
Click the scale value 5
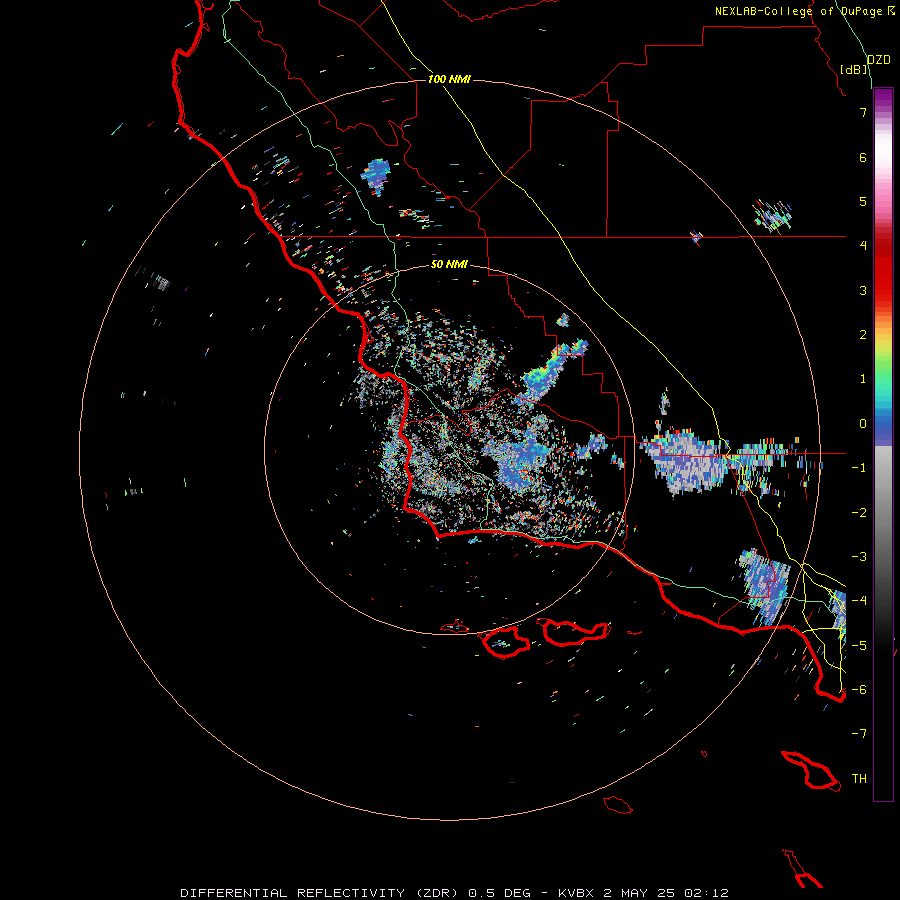863,201
